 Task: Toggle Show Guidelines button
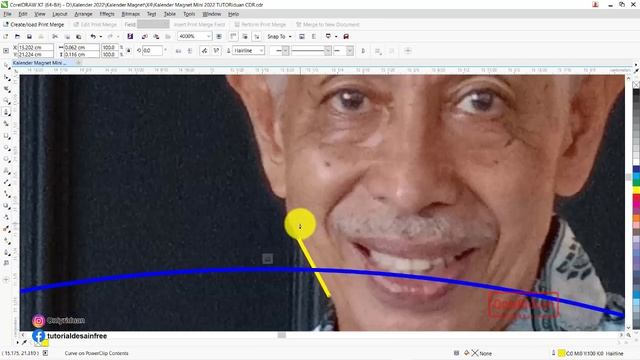[257, 36]
